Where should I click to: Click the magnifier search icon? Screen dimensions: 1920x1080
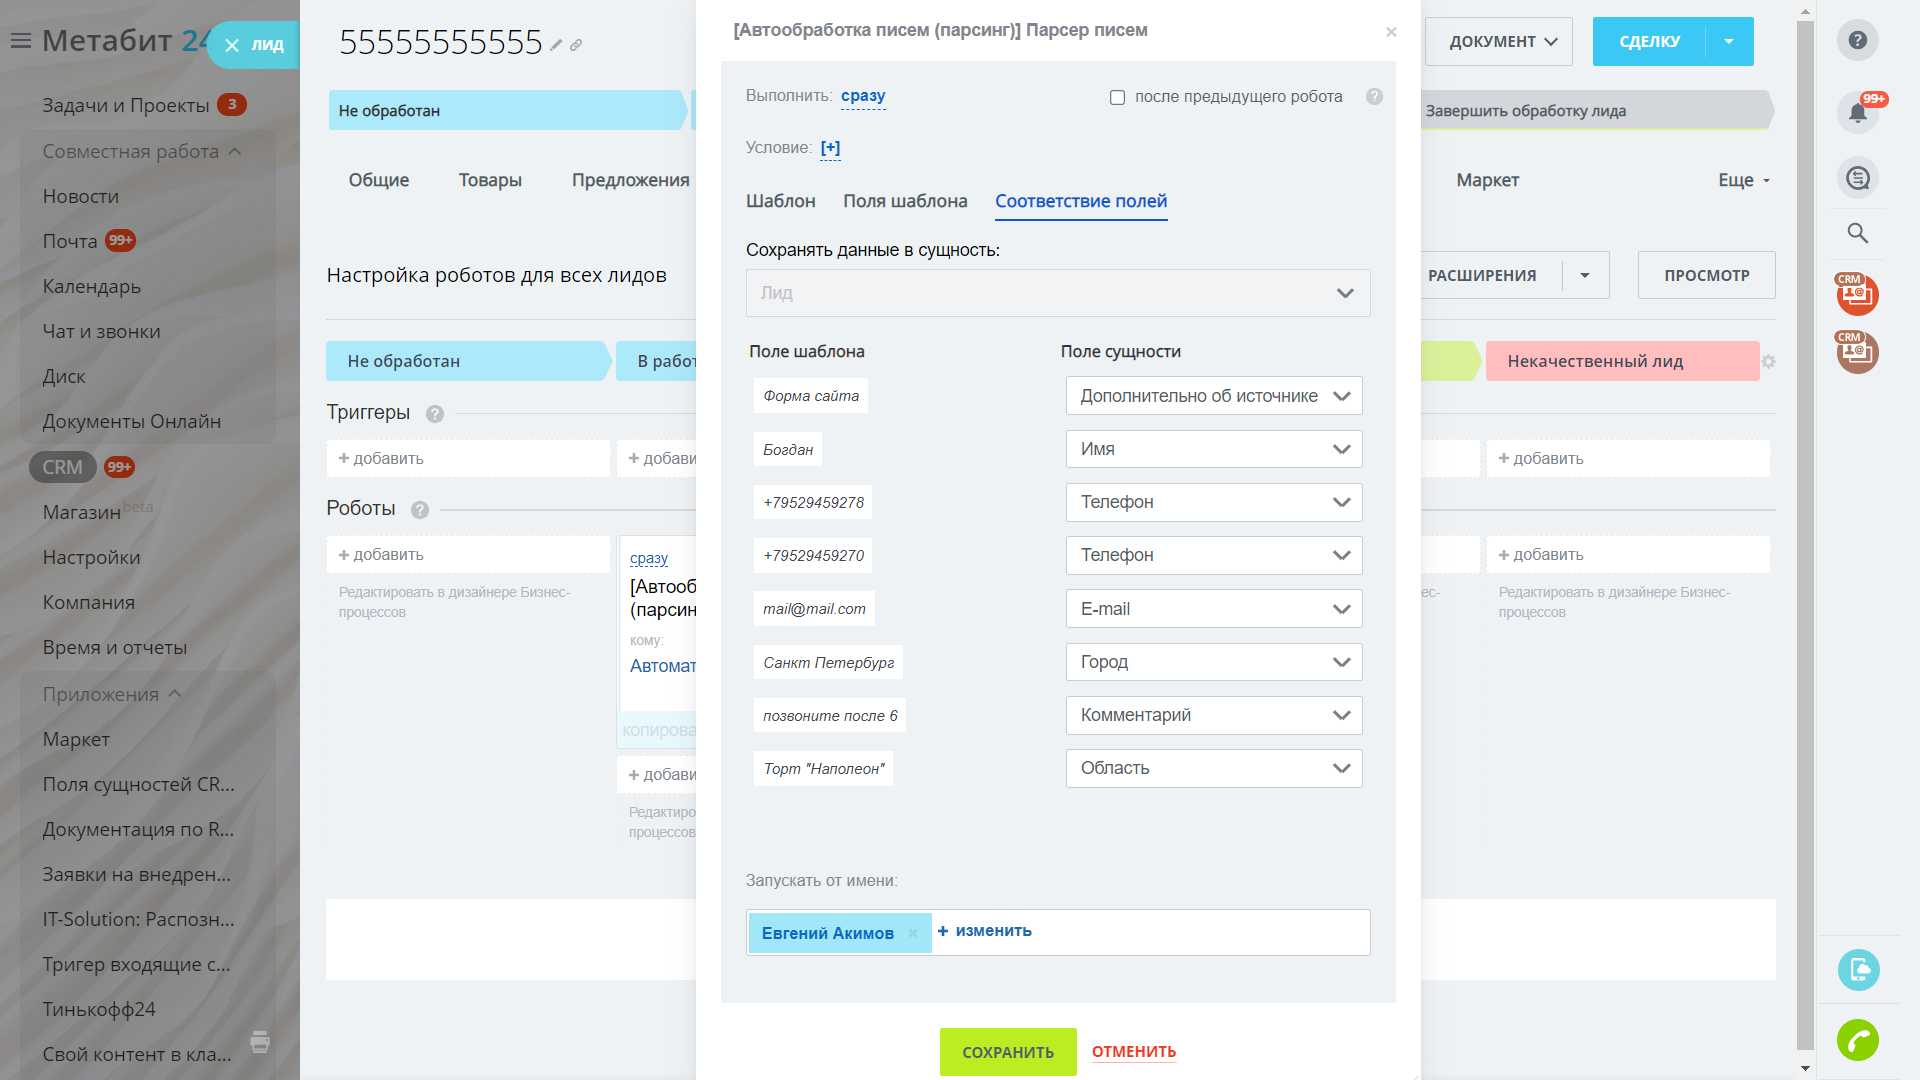pos(1857,234)
